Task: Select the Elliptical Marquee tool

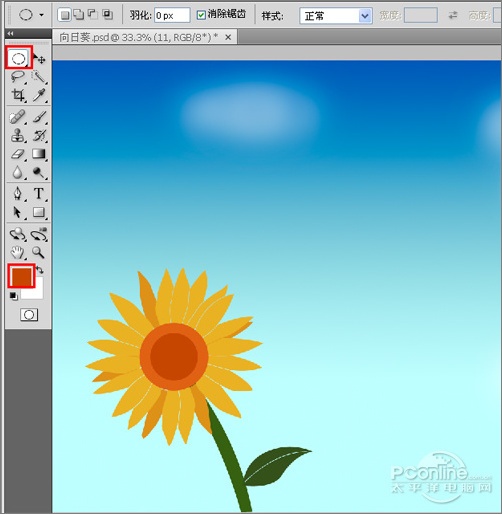Action: tap(19, 58)
